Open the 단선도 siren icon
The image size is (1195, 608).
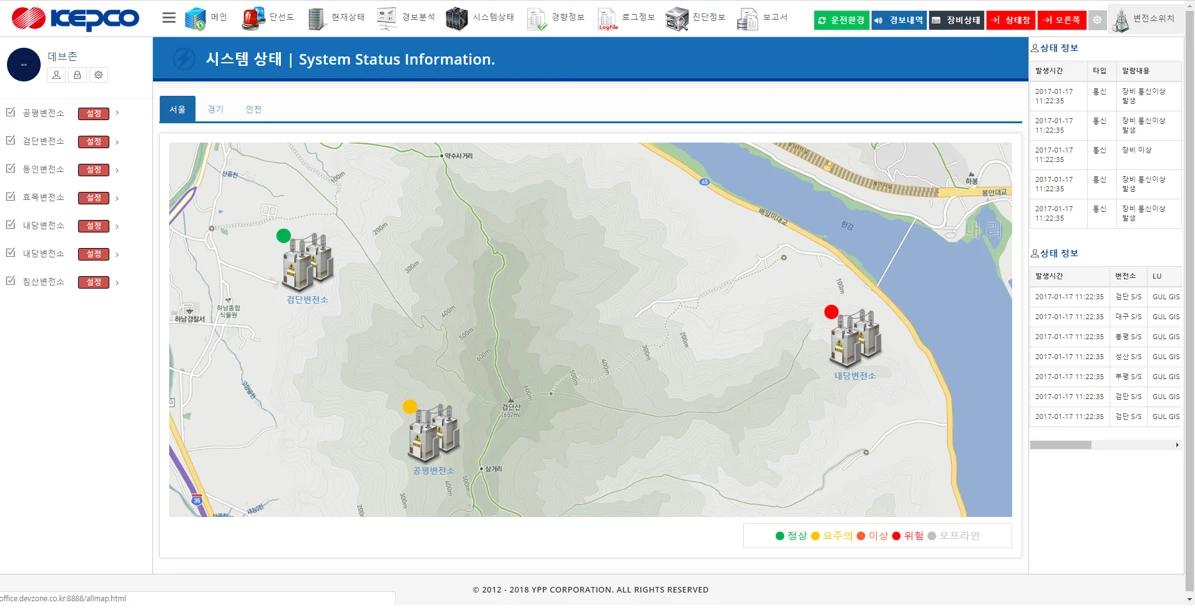click(x=254, y=18)
